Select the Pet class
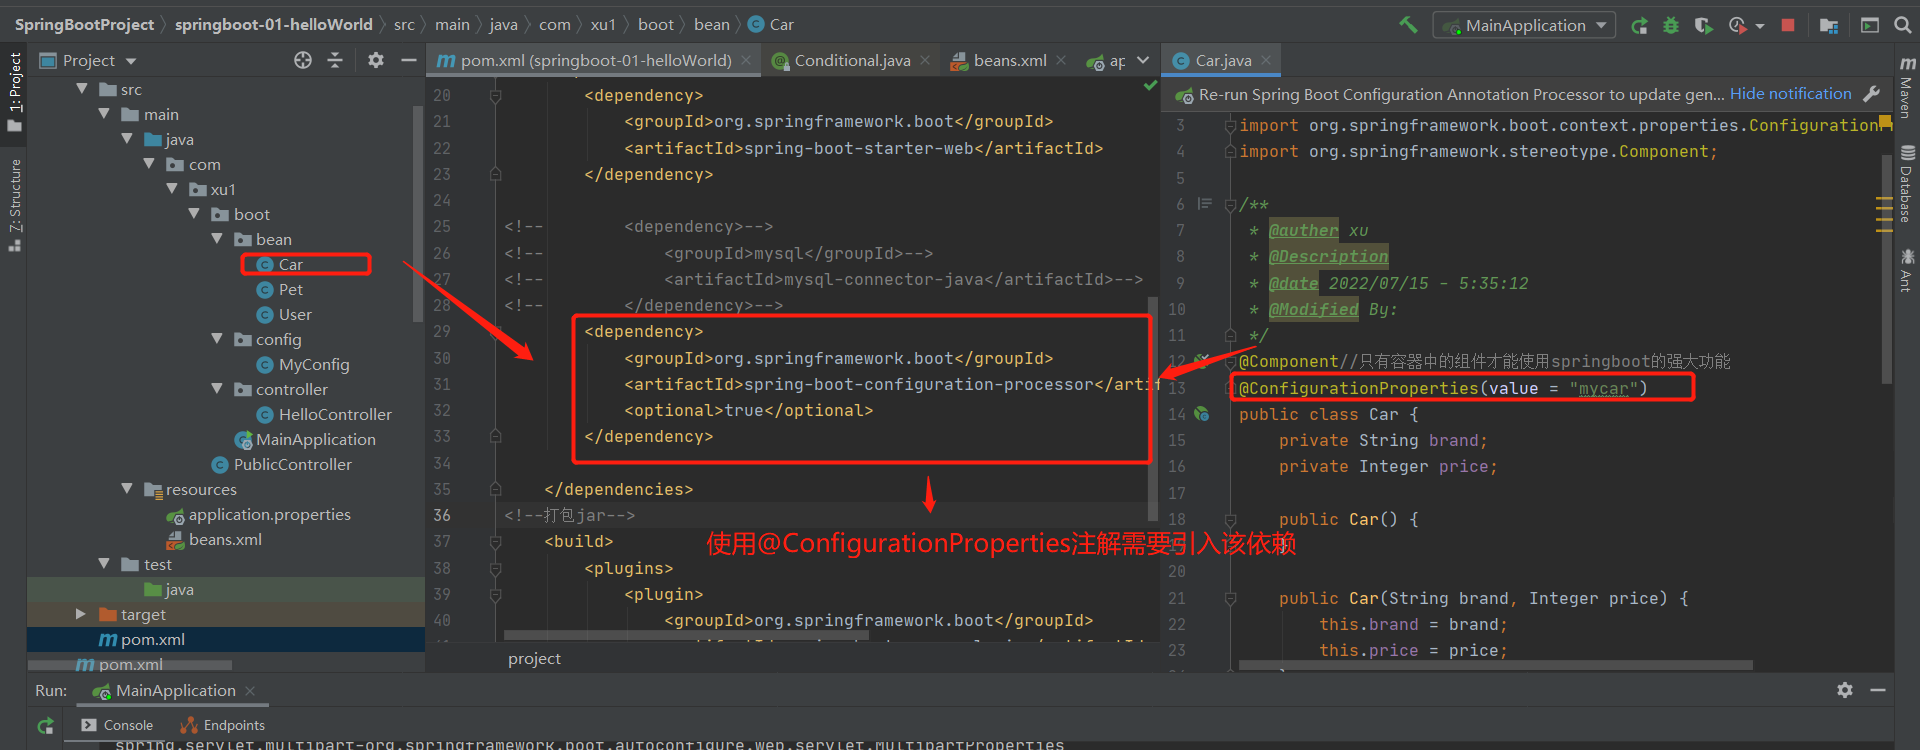The image size is (1920, 750). [x=280, y=289]
